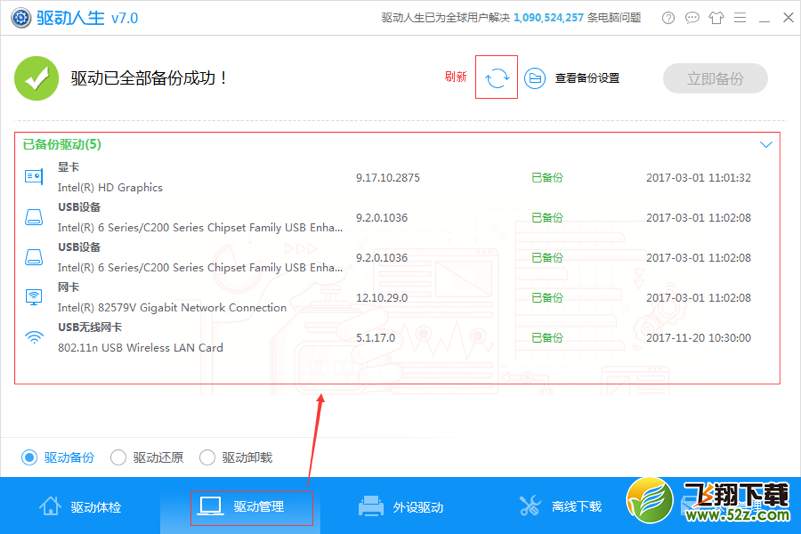Click 已备份 status for USB无线网卡 row
Viewport: 801px width, 534px height.
click(547, 338)
